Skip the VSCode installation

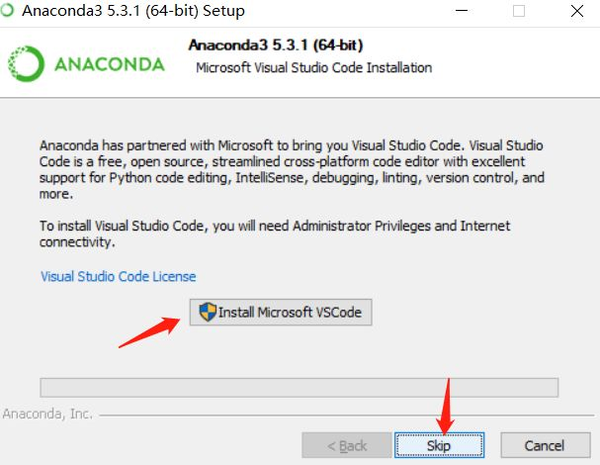pyautogui.click(x=439, y=445)
